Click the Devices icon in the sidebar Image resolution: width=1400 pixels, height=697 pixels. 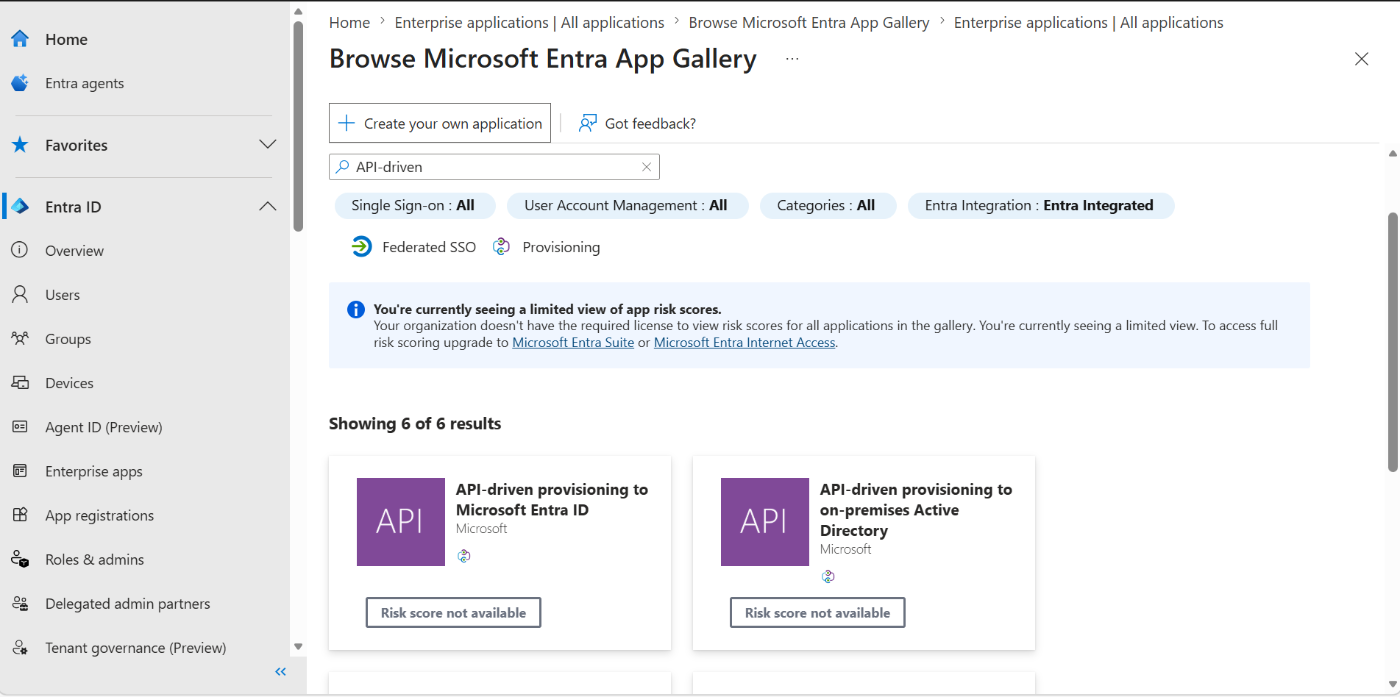(x=20, y=383)
